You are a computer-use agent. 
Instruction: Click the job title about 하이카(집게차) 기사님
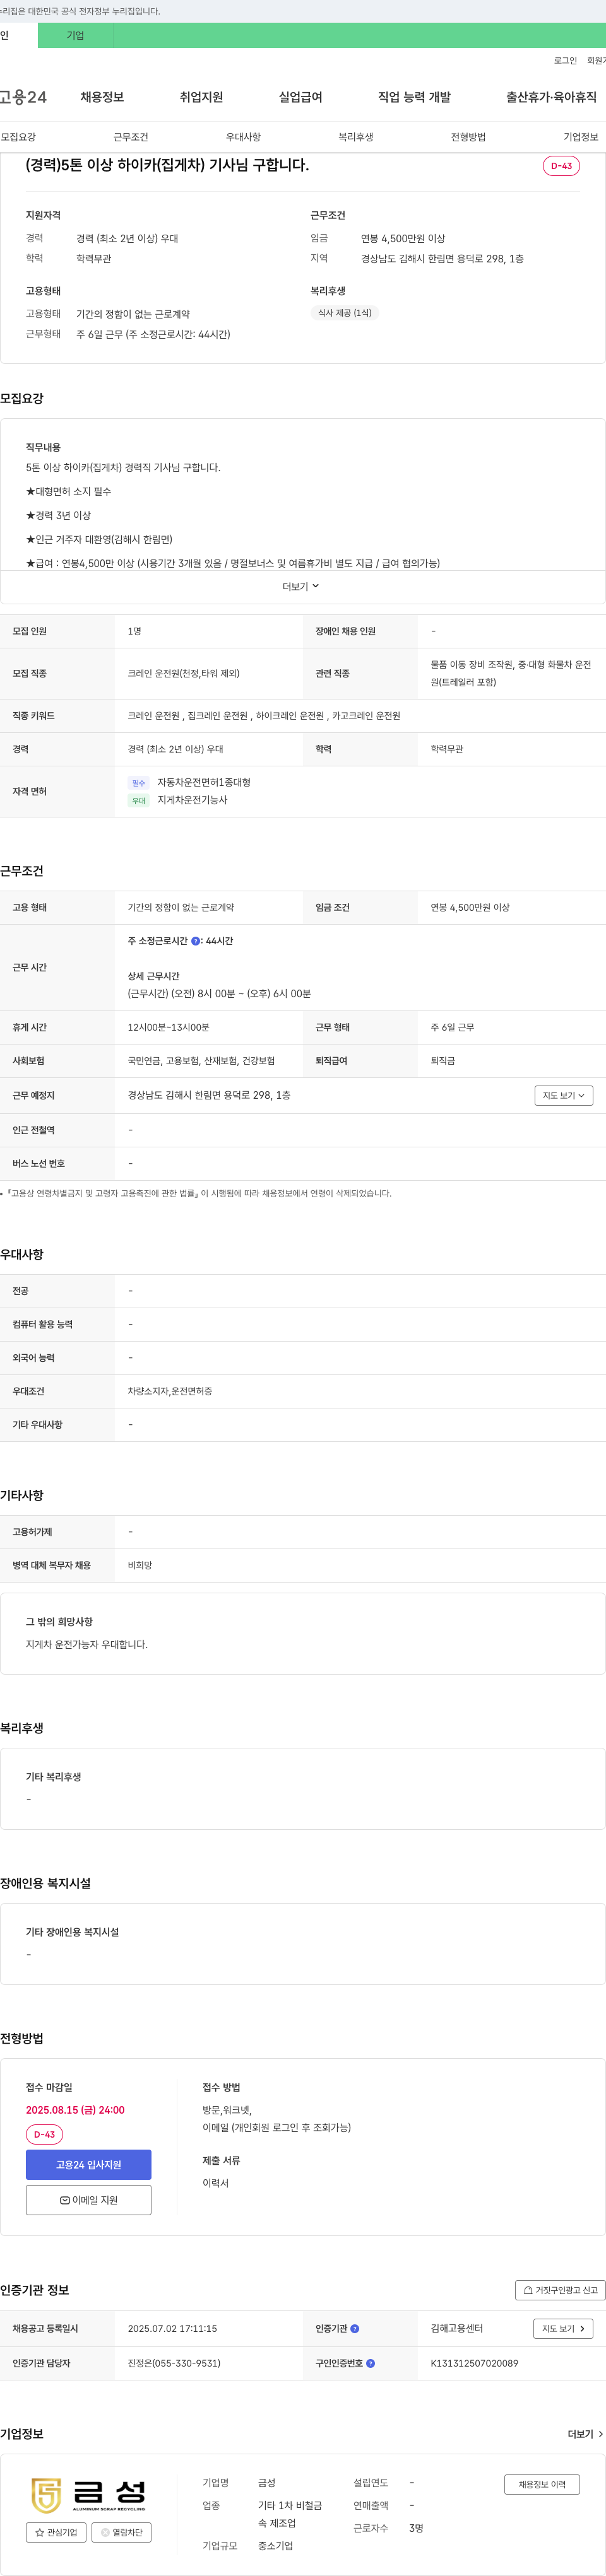(x=167, y=165)
